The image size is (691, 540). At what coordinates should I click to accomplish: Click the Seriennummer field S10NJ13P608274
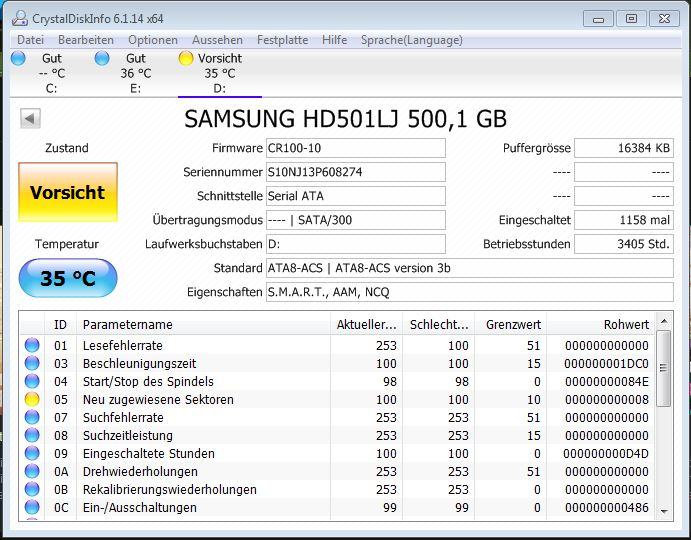356,172
